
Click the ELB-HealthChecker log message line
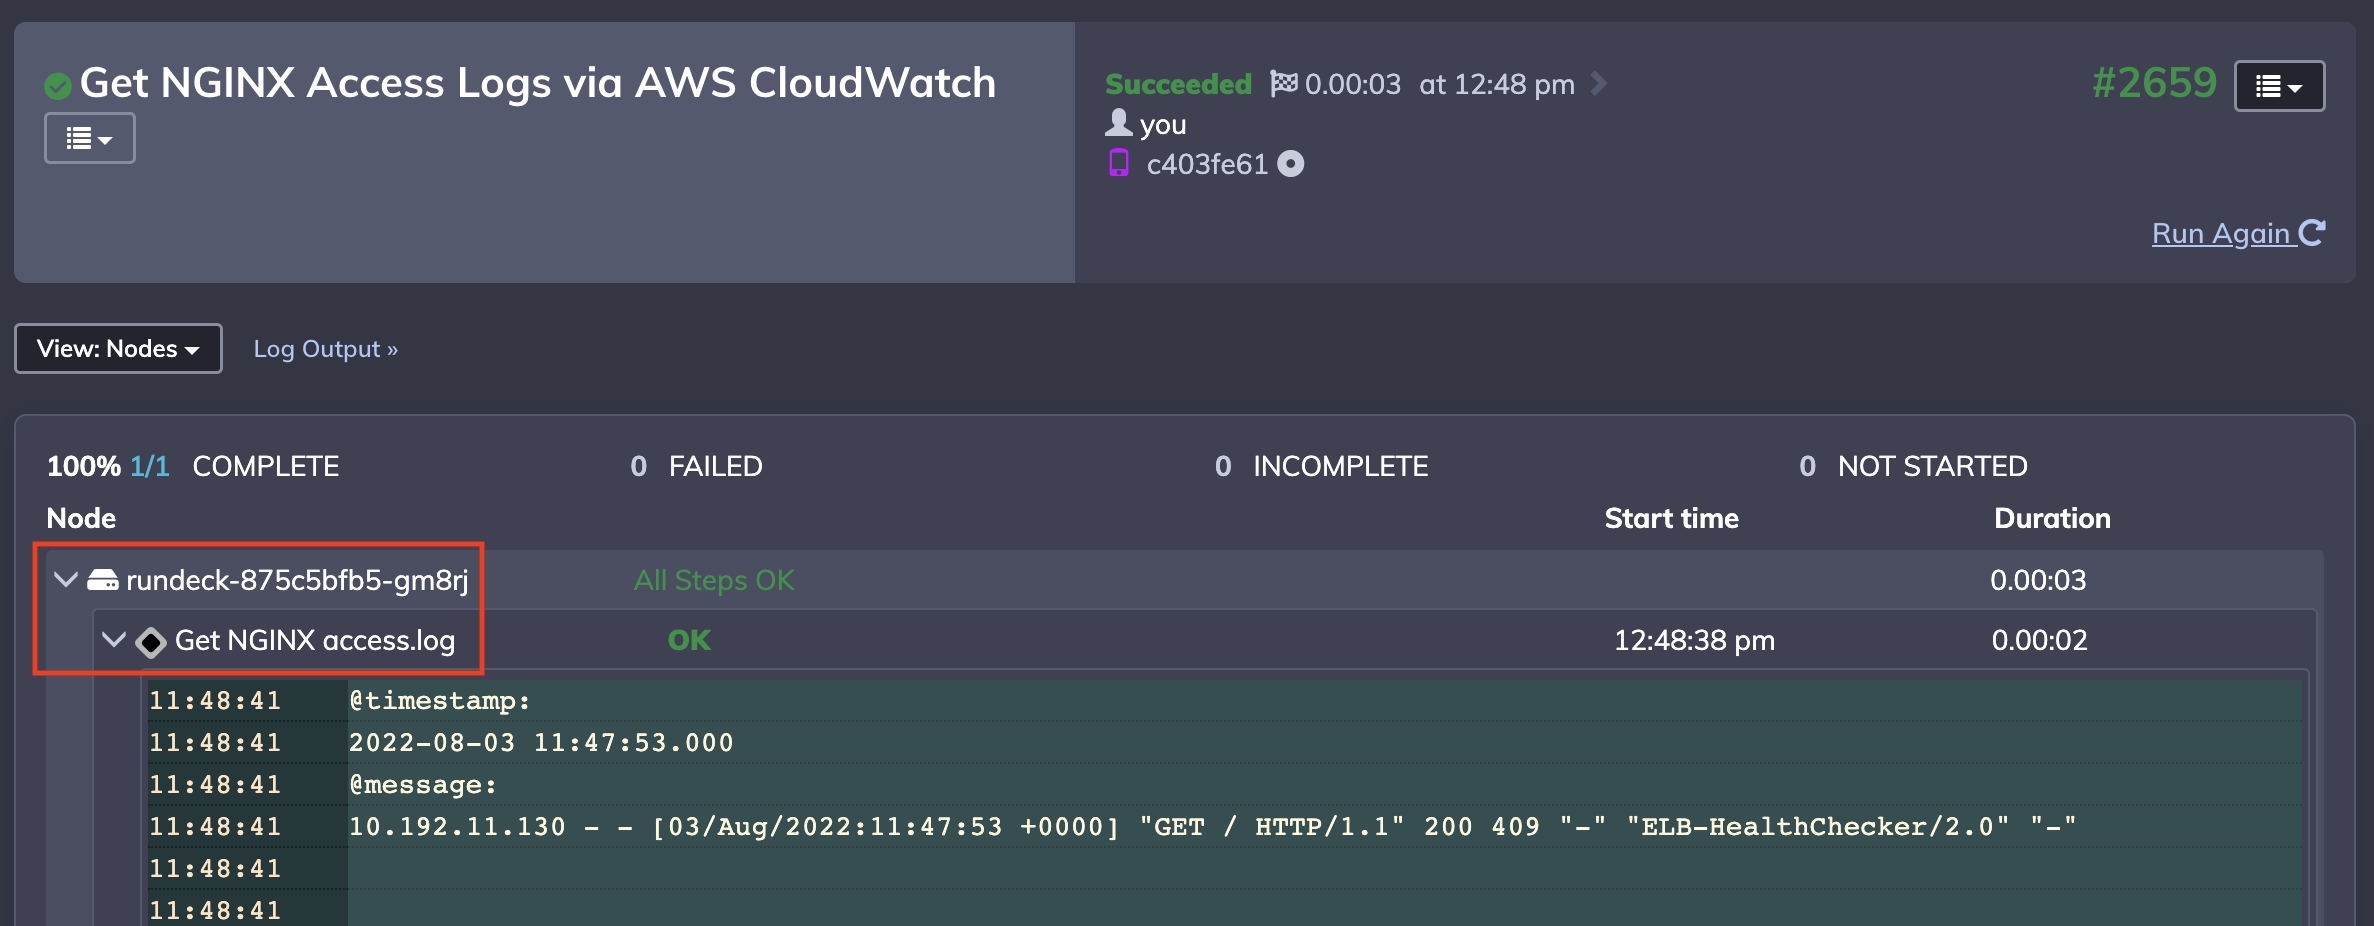coord(1212,827)
